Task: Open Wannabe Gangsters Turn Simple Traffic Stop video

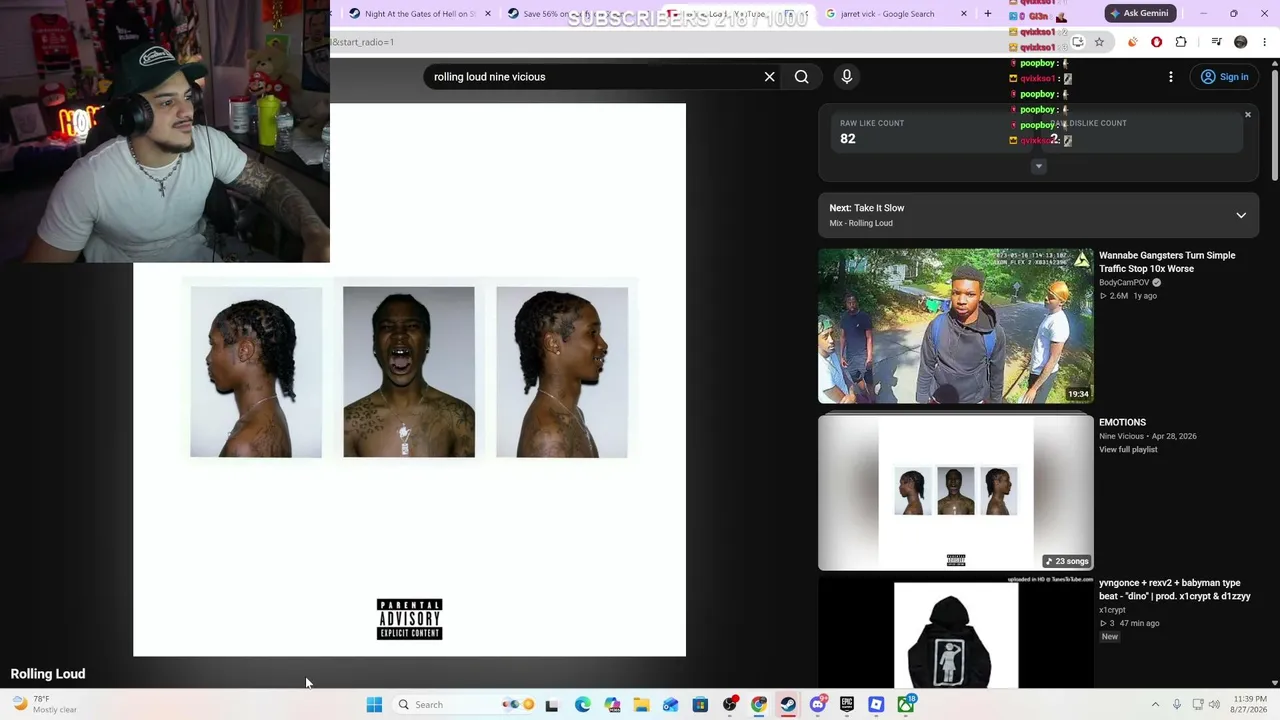Action: (x=1167, y=262)
